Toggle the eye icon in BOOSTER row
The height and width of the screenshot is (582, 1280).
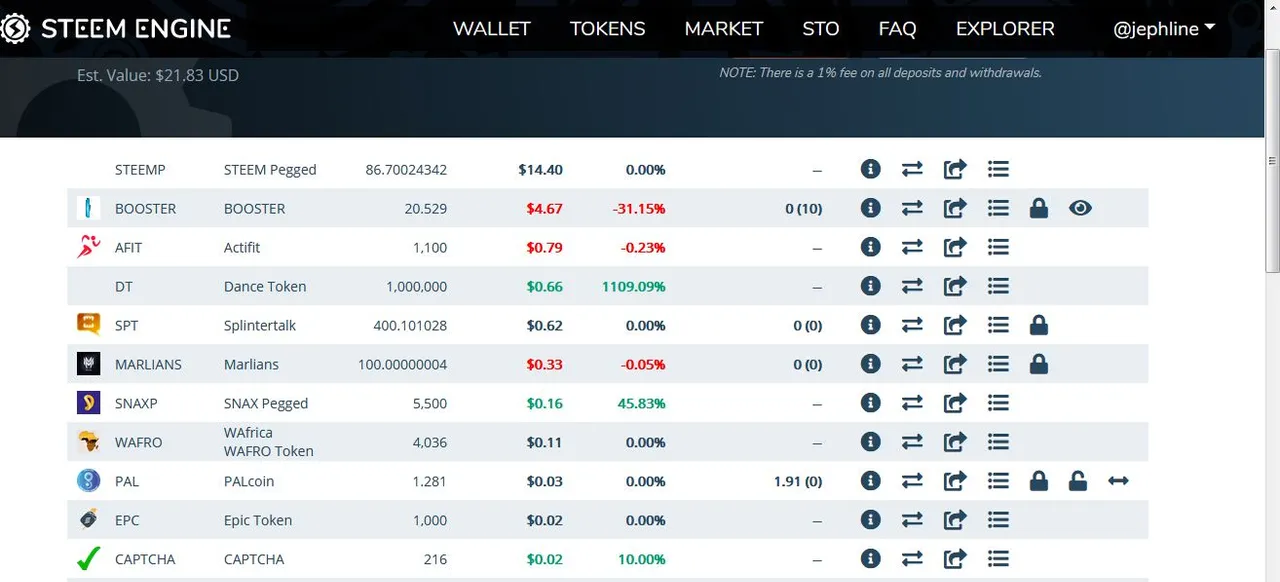click(x=1080, y=208)
